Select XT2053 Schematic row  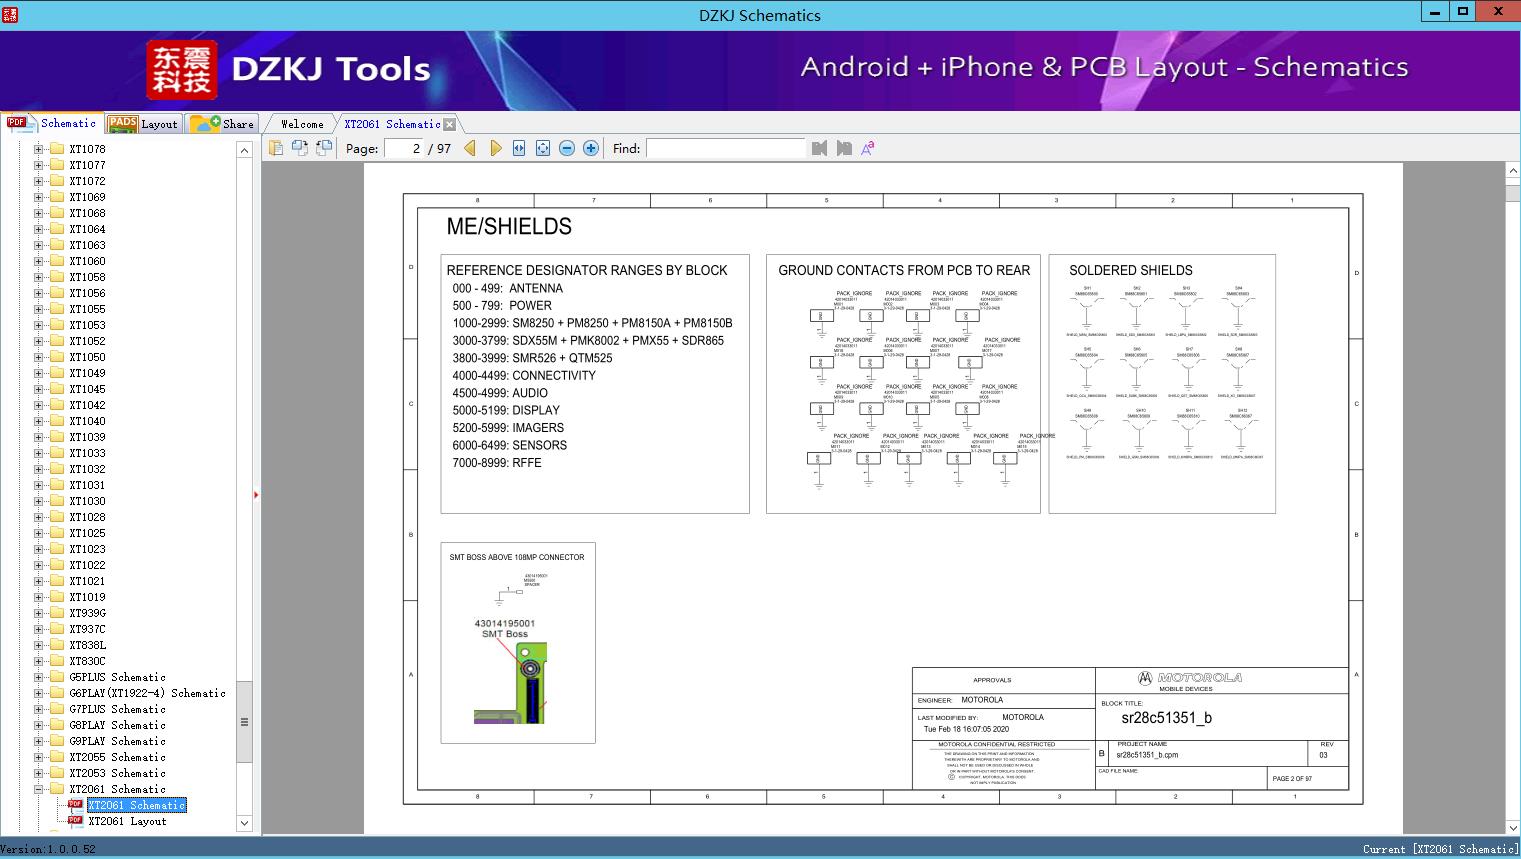117,773
